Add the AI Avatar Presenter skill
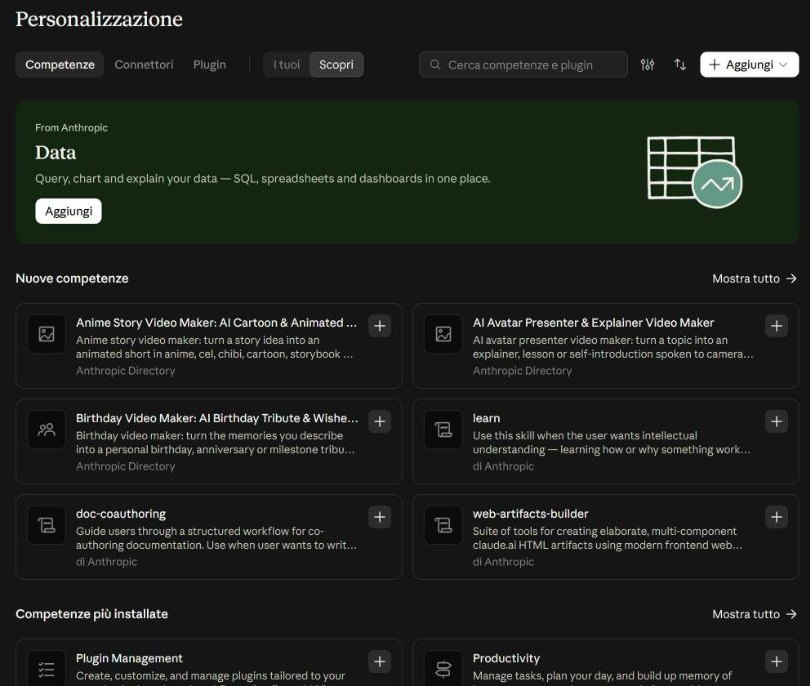The width and height of the screenshot is (810, 686). pos(776,326)
